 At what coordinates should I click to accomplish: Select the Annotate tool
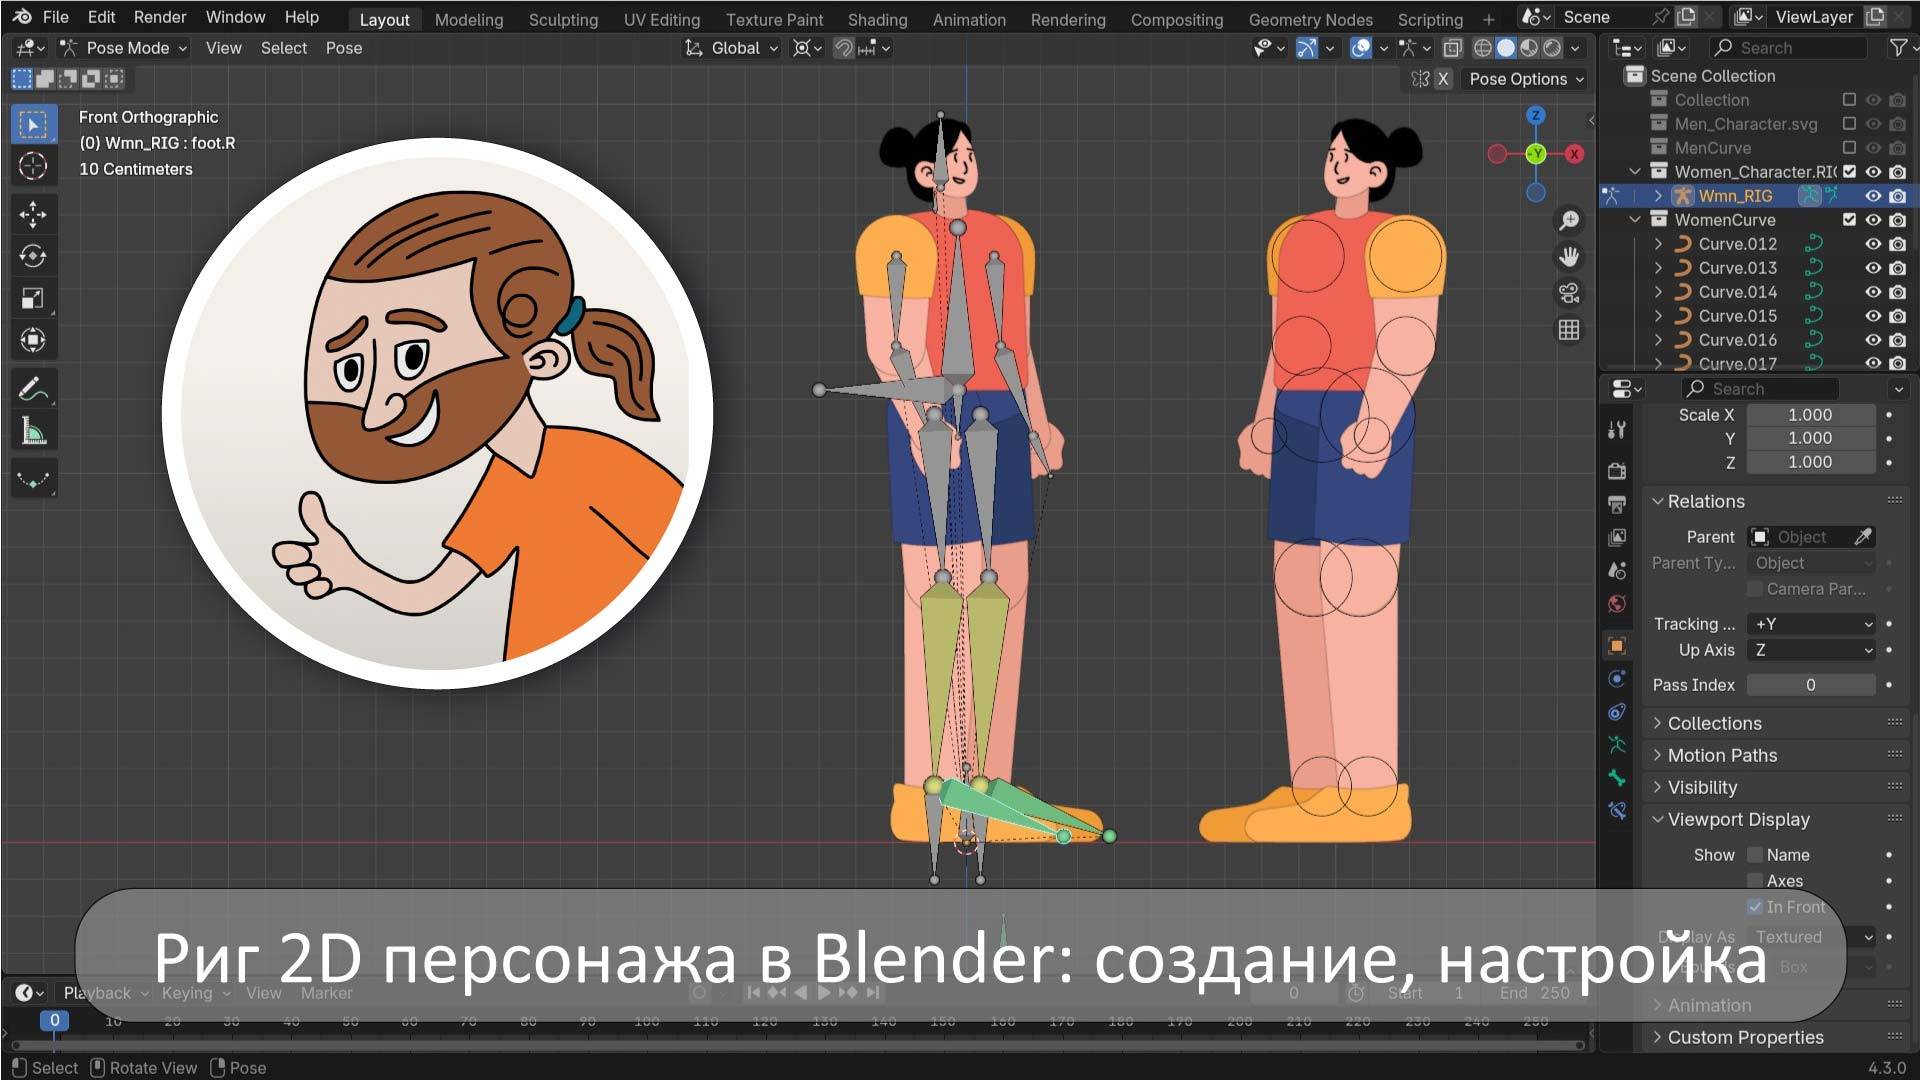point(34,388)
